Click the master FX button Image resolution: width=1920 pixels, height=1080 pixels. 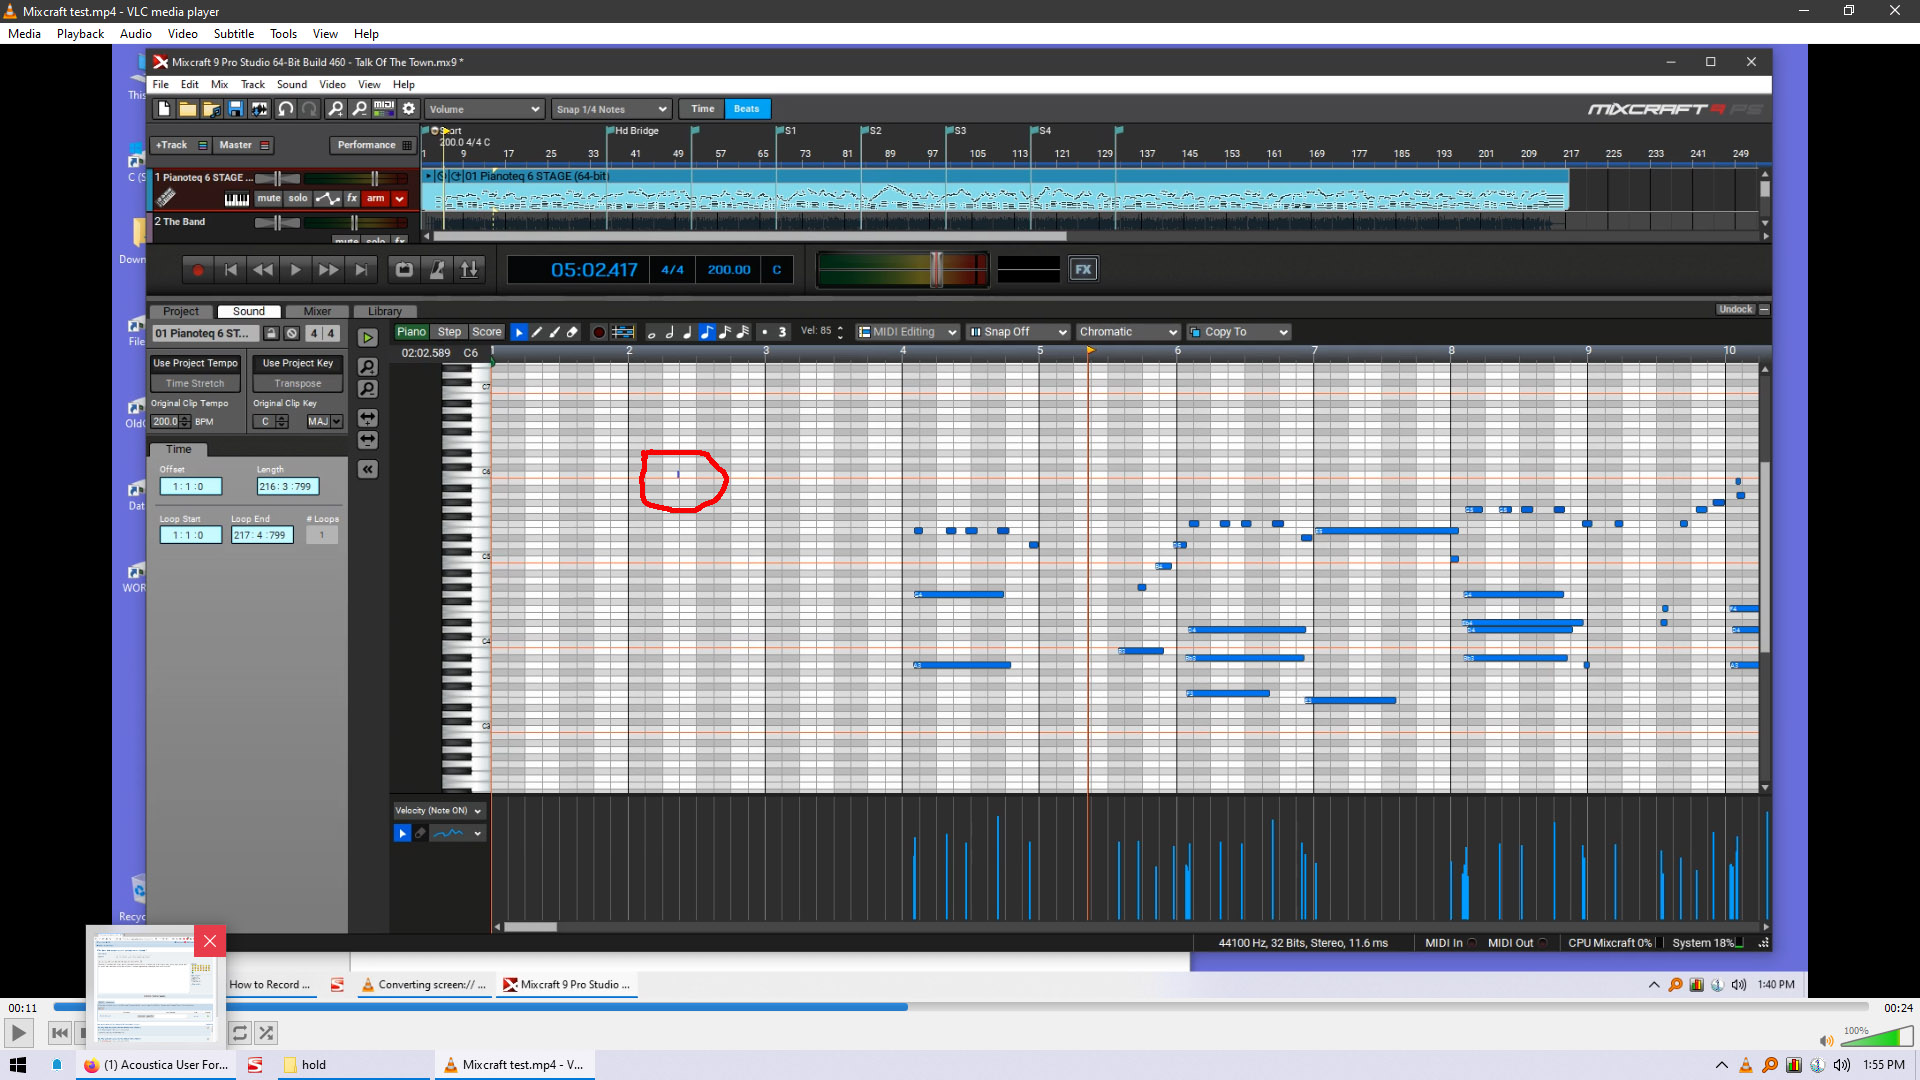click(1083, 269)
